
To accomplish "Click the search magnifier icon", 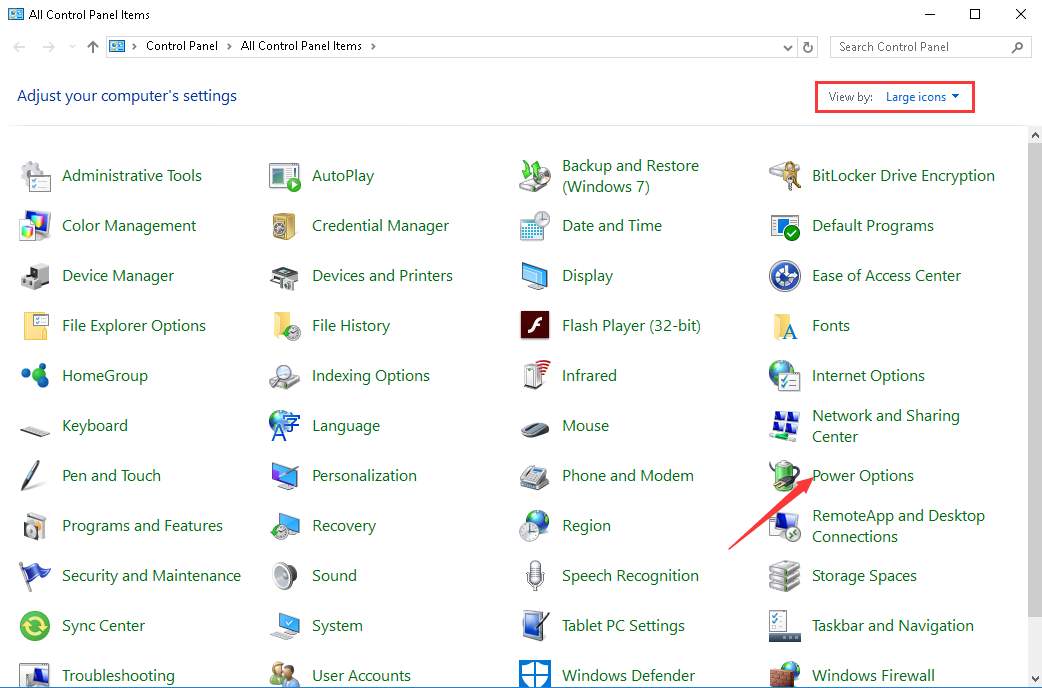I will pyautogui.click(x=1017, y=47).
